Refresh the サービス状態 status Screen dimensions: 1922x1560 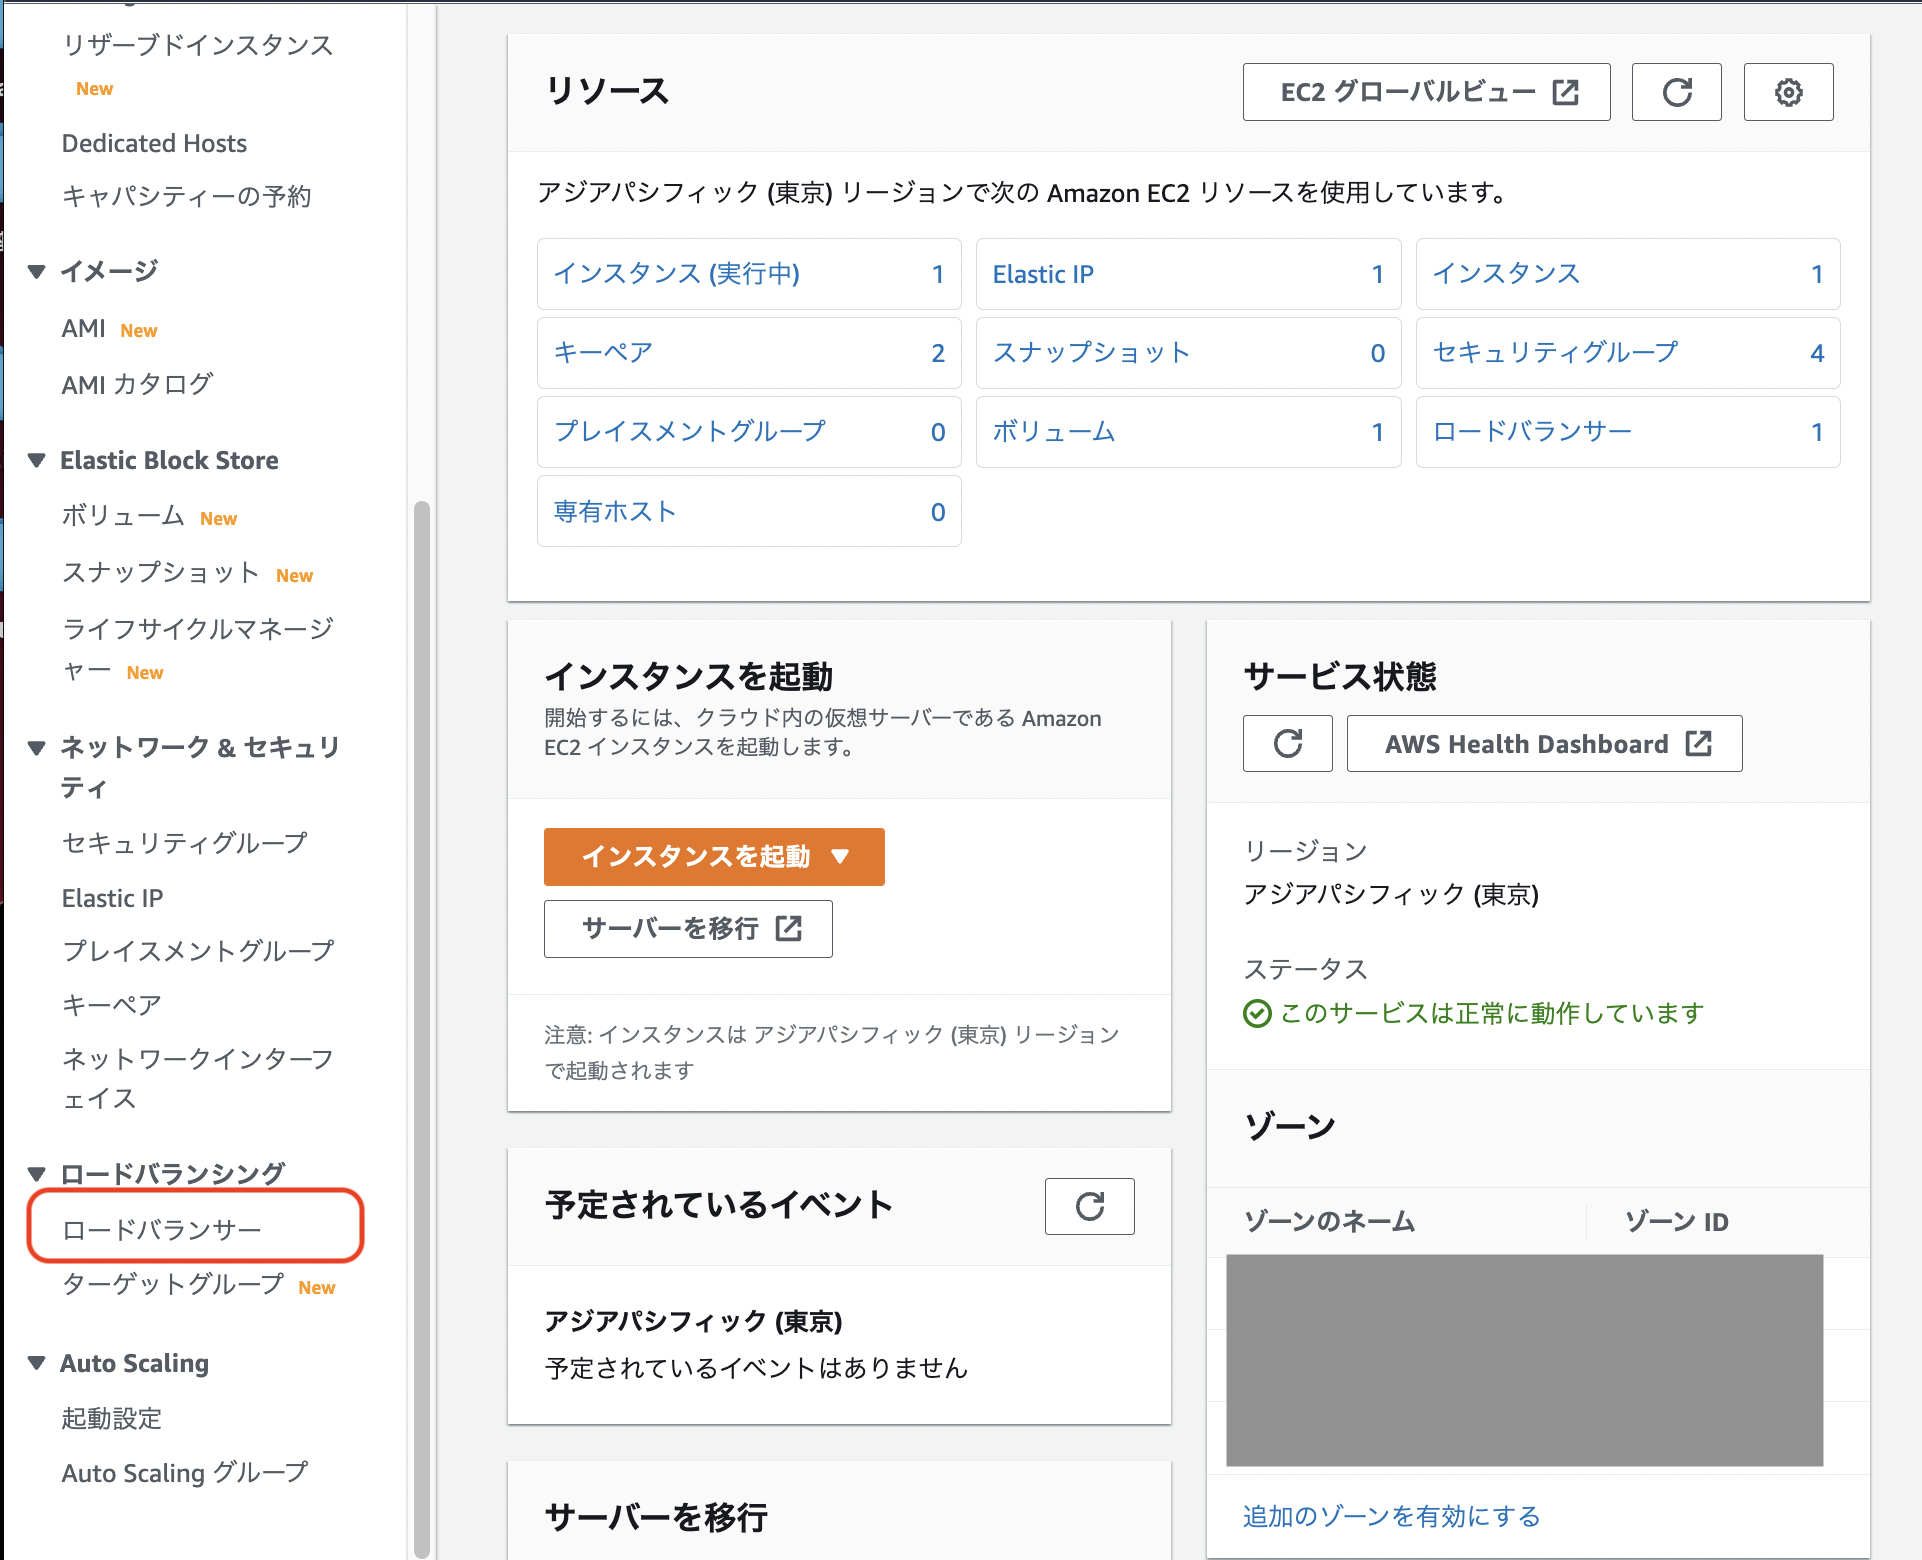(x=1287, y=743)
